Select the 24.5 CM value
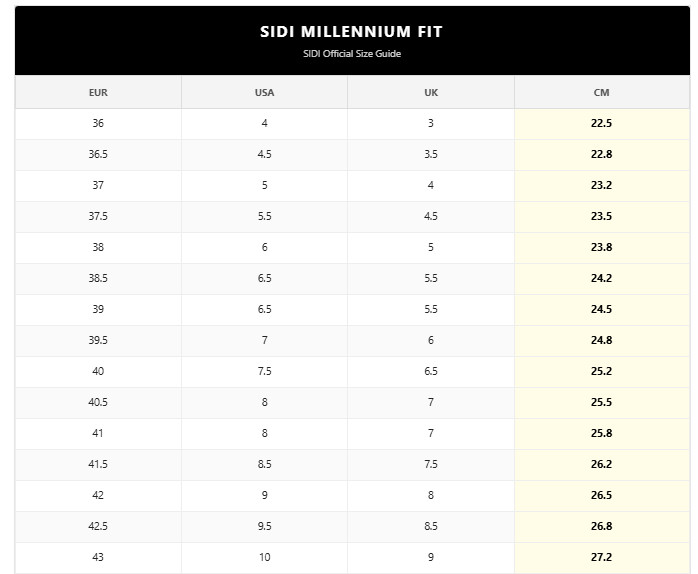The image size is (698, 574). point(601,309)
